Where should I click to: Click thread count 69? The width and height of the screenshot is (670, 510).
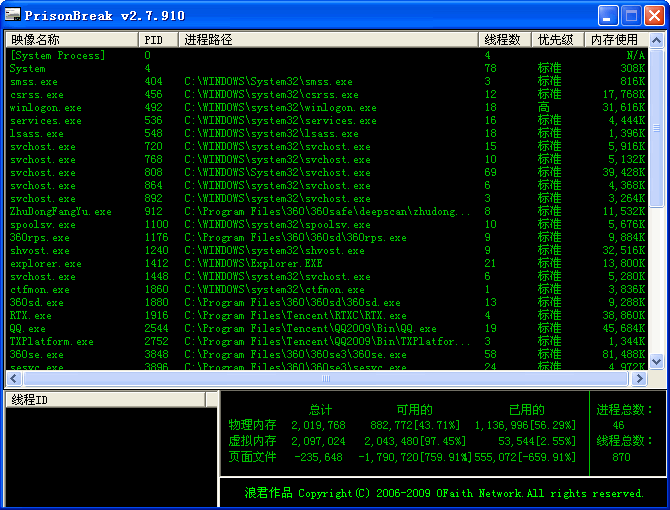tap(491, 173)
